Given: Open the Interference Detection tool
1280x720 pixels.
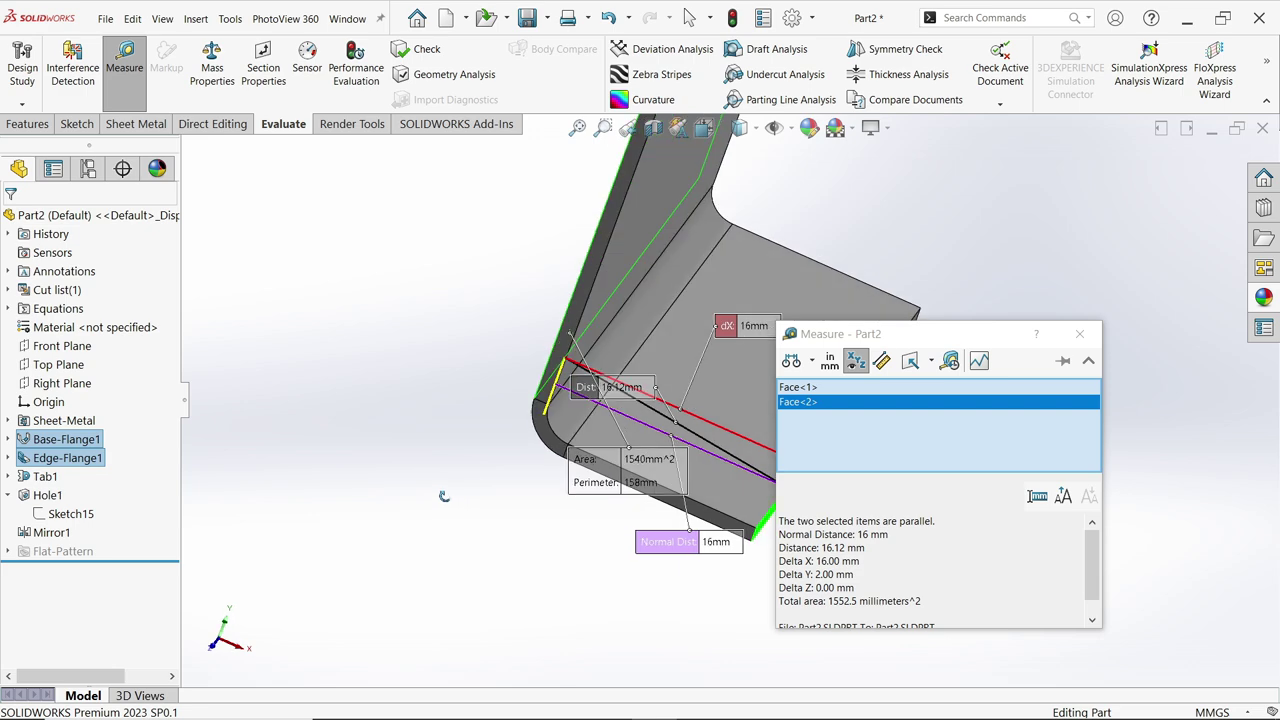Looking at the screenshot, I should pyautogui.click(x=72, y=62).
